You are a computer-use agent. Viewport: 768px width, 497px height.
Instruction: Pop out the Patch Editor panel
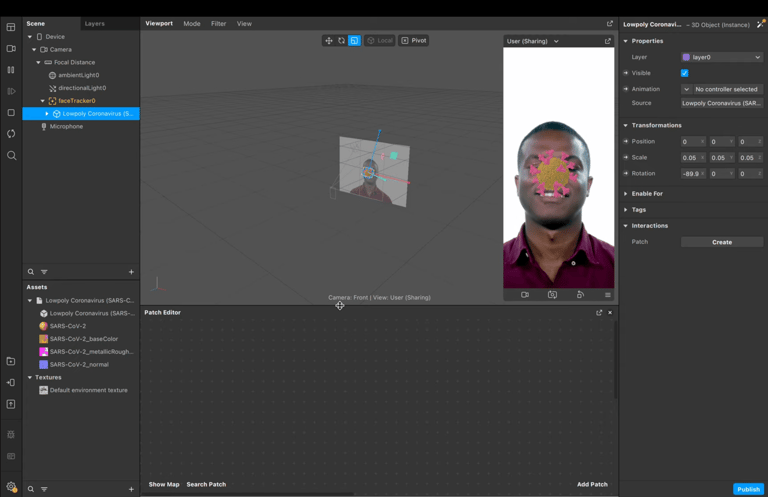coord(599,312)
